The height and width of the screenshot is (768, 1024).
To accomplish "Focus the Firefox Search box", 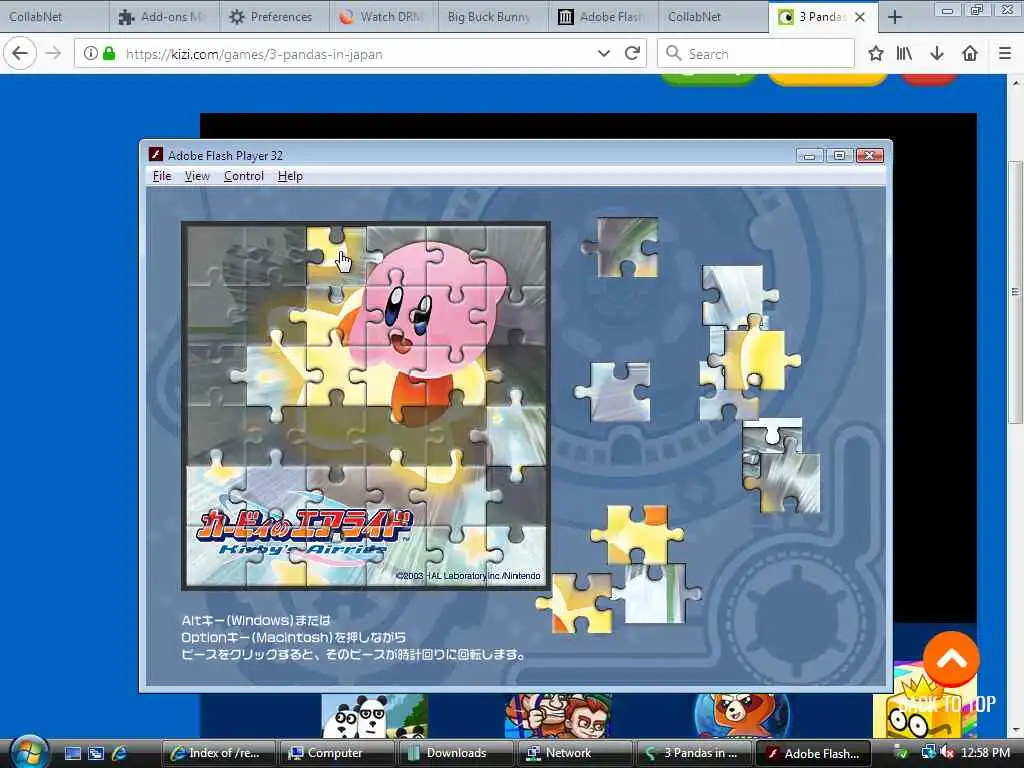I will click(756, 54).
